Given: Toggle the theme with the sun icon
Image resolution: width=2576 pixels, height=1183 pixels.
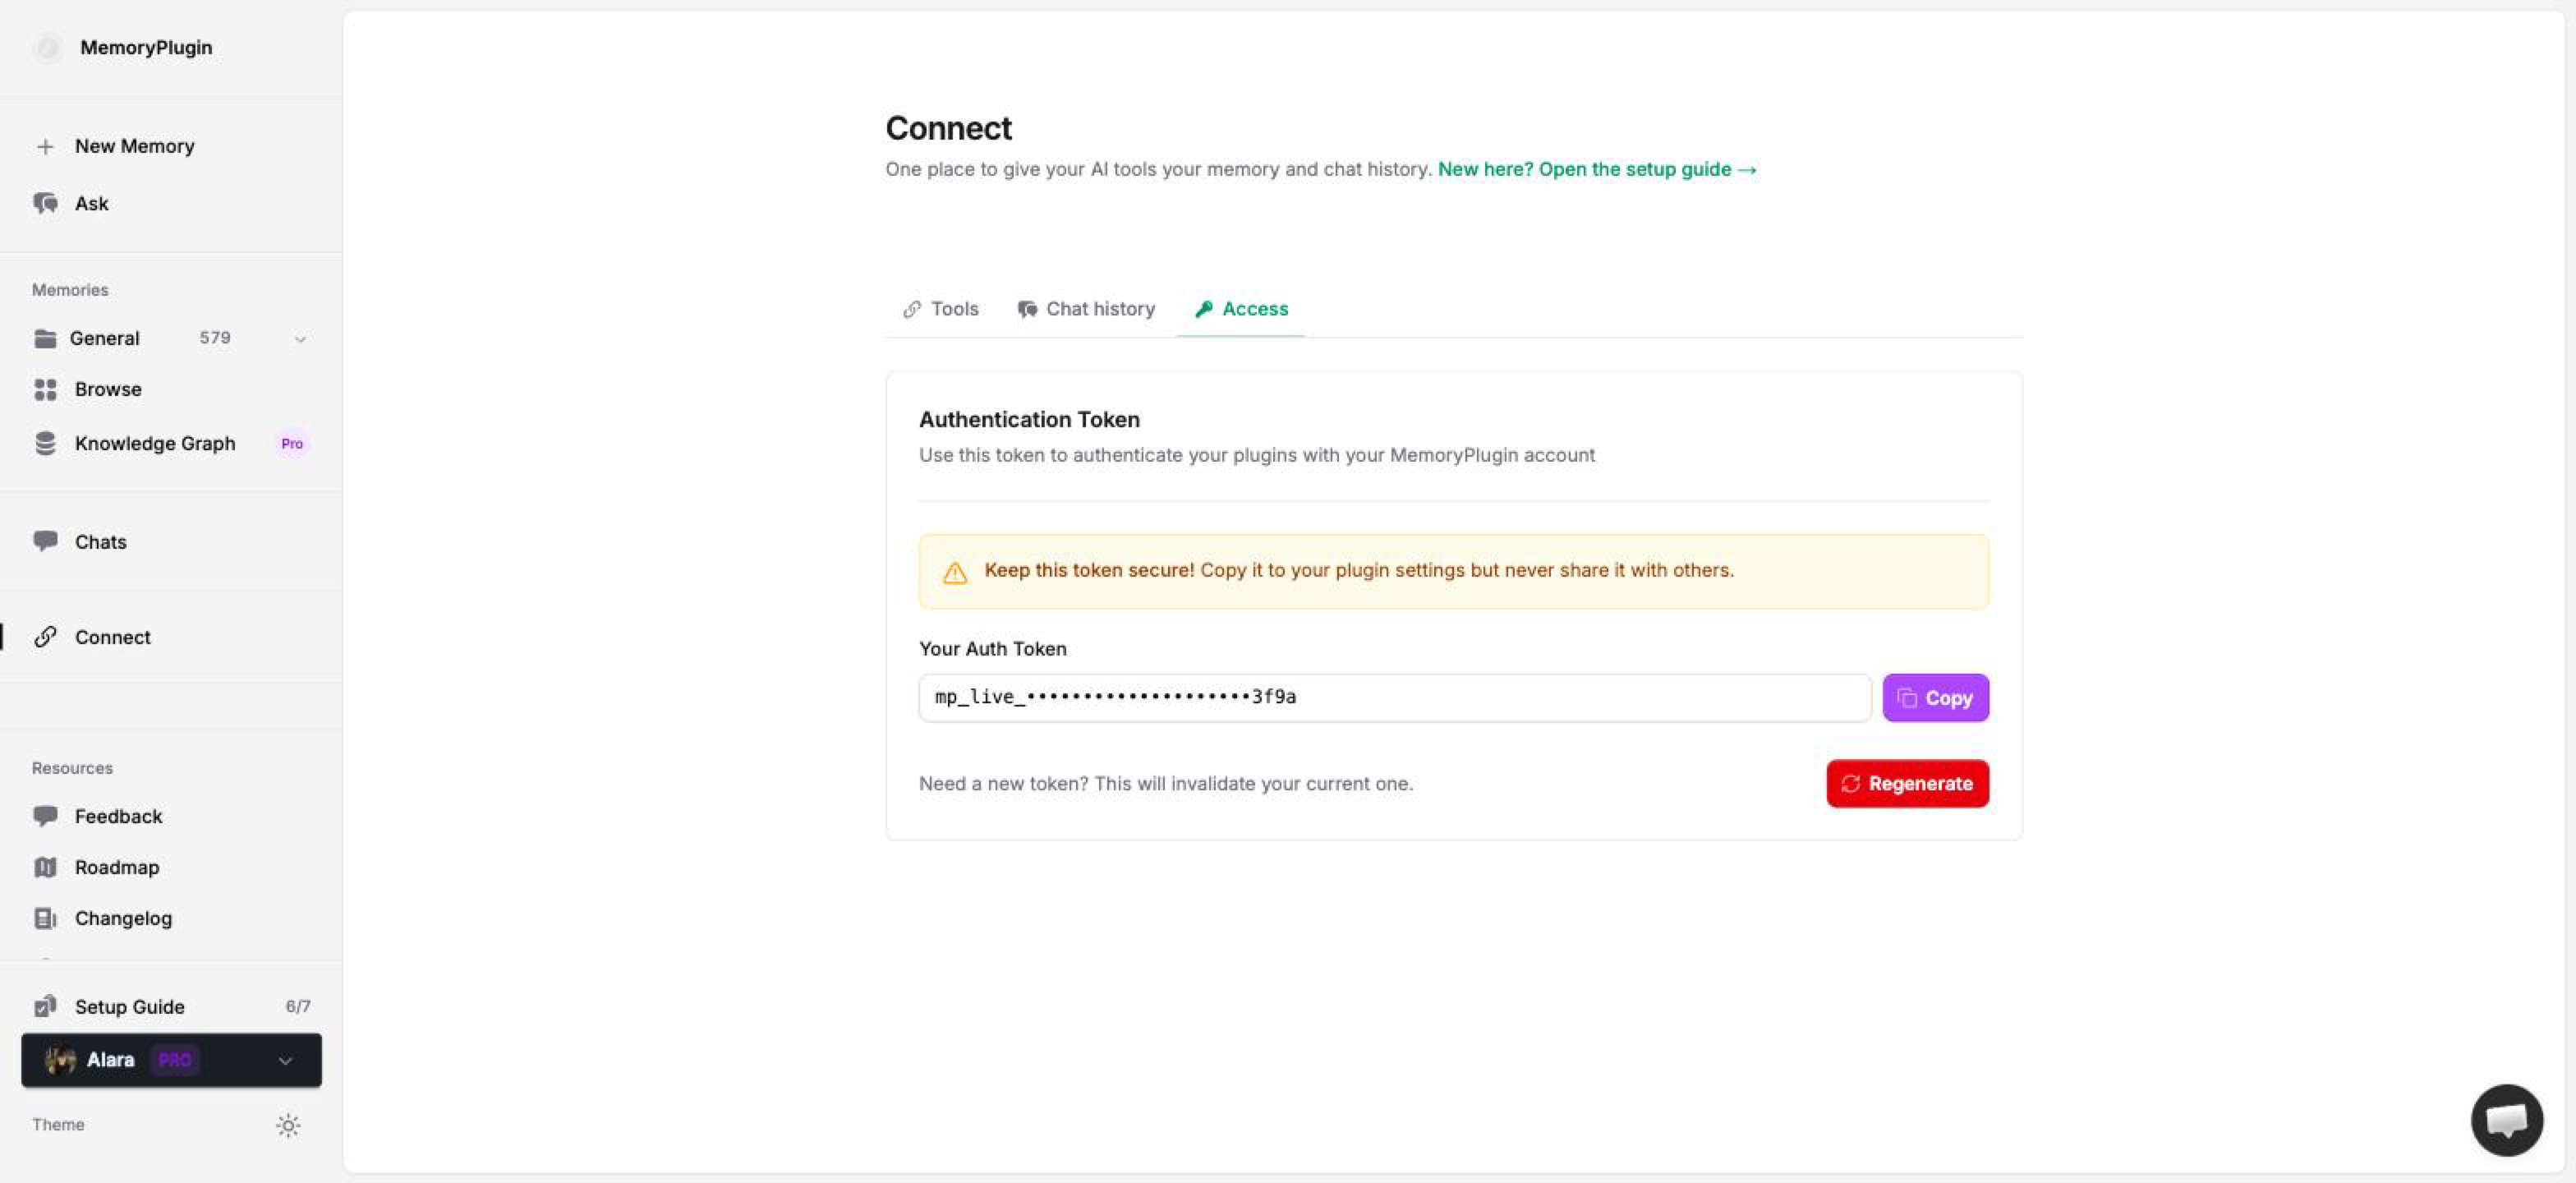Looking at the screenshot, I should click(288, 1125).
